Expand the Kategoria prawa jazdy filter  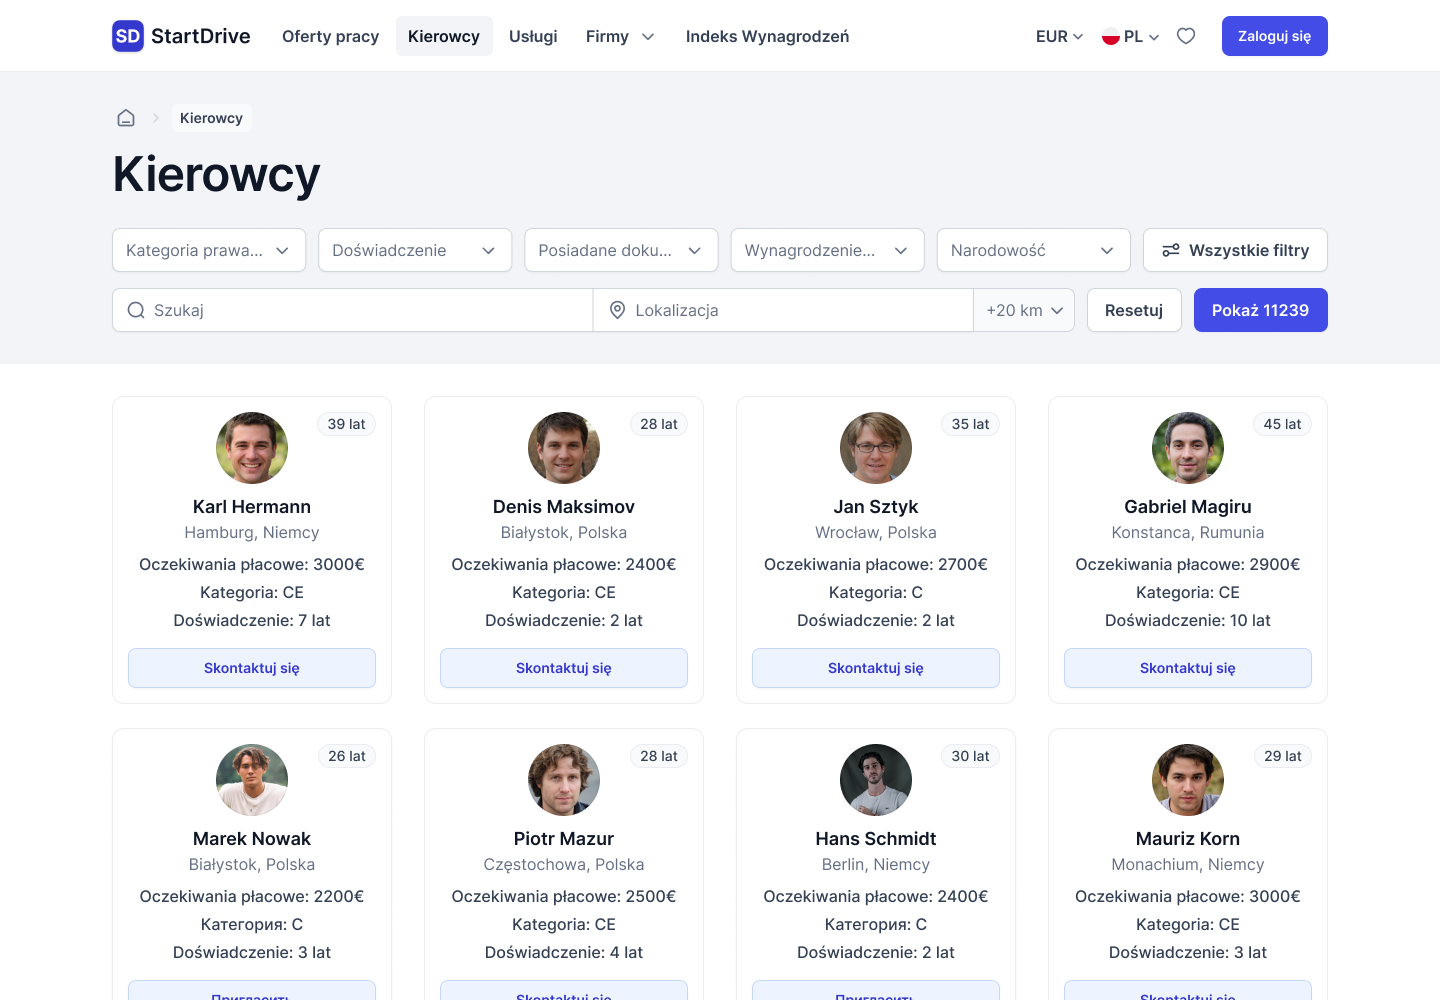click(208, 250)
